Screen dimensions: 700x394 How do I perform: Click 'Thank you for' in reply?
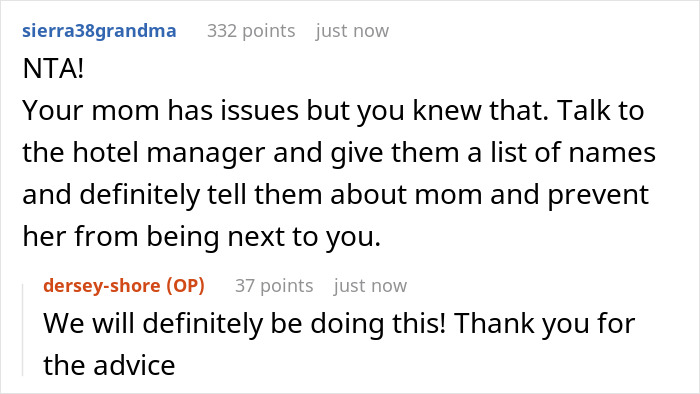click(544, 323)
